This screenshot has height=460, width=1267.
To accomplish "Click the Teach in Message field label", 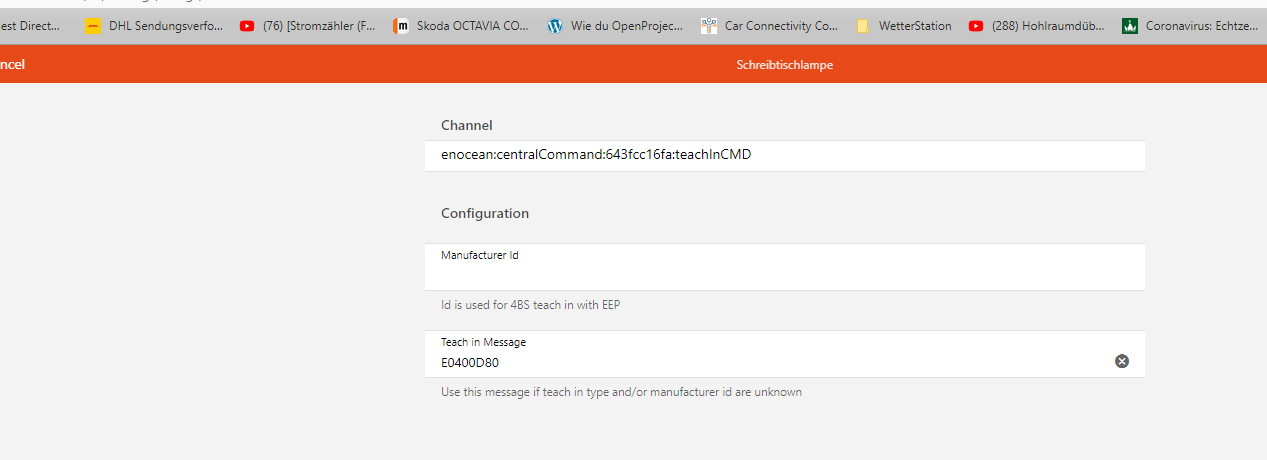I will (x=483, y=342).
